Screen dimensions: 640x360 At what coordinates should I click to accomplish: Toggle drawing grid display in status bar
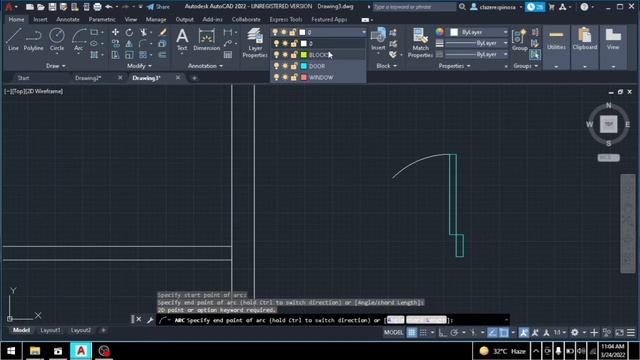pos(411,333)
